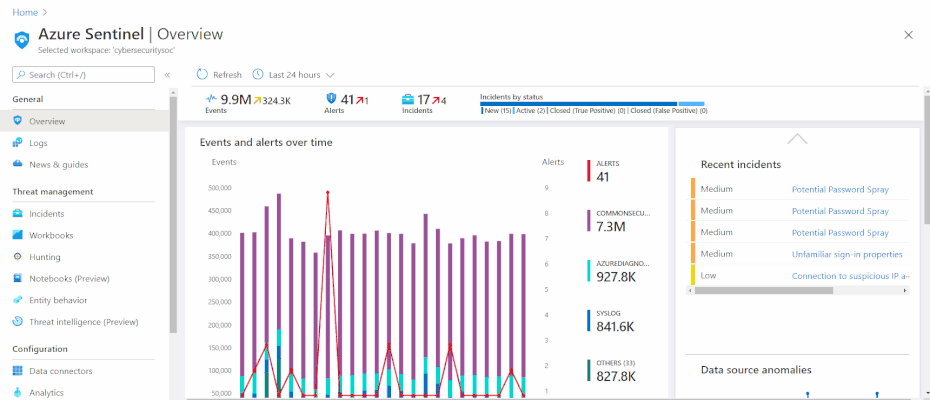
Task: Close the Azure Sentinel blade with X
Action: coord(908,35)
